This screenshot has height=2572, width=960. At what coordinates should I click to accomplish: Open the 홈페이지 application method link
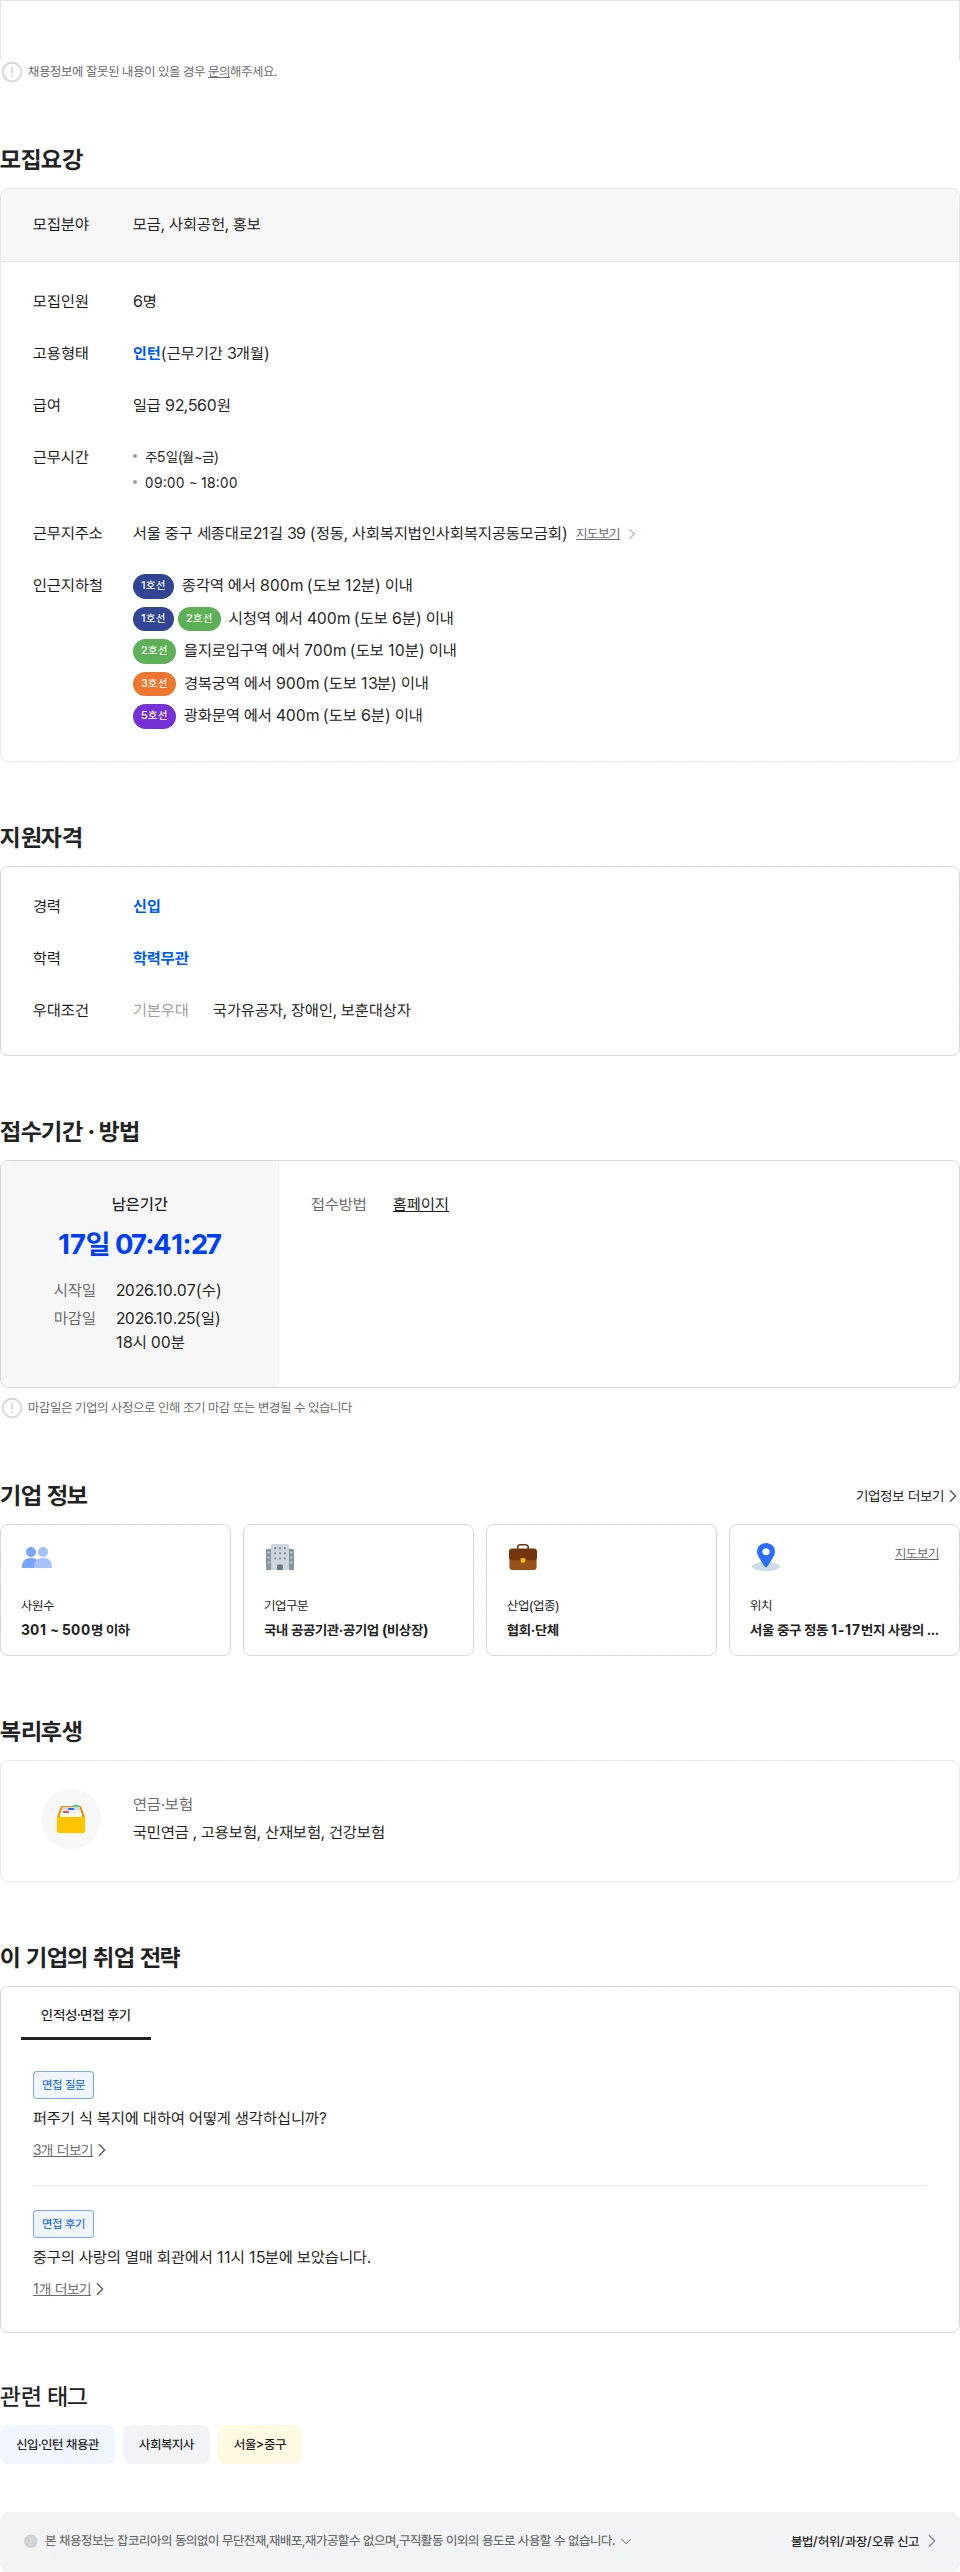pyautogui.click(x=421, y=1204)
